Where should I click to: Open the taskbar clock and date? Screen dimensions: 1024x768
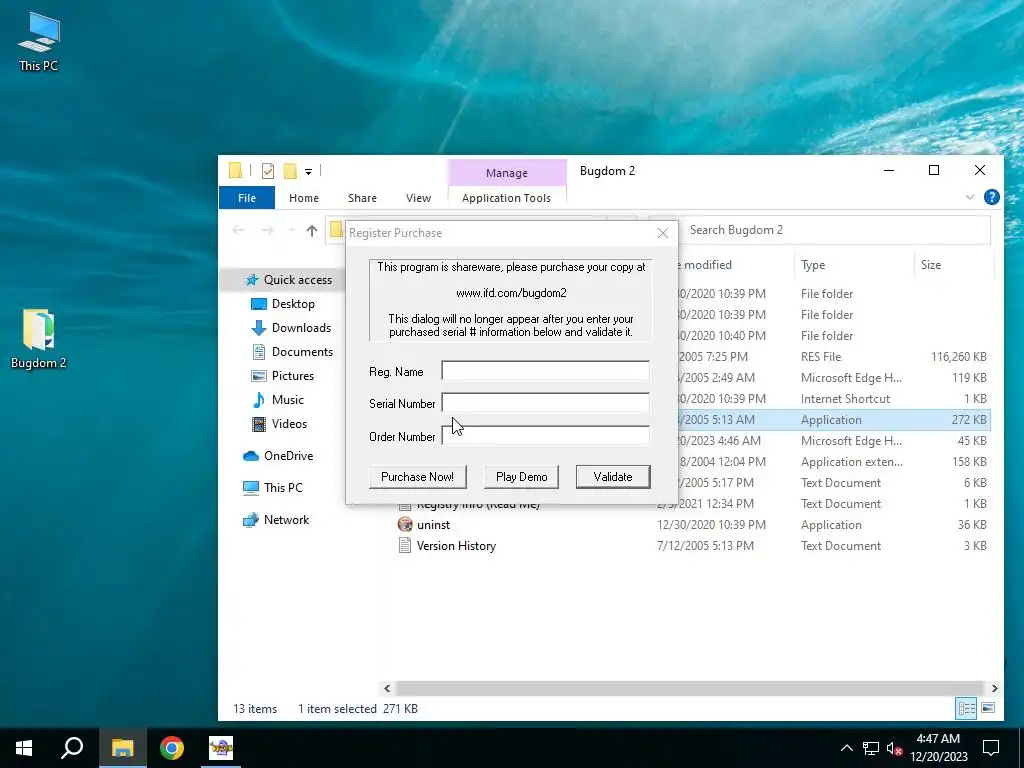[938, 748]
